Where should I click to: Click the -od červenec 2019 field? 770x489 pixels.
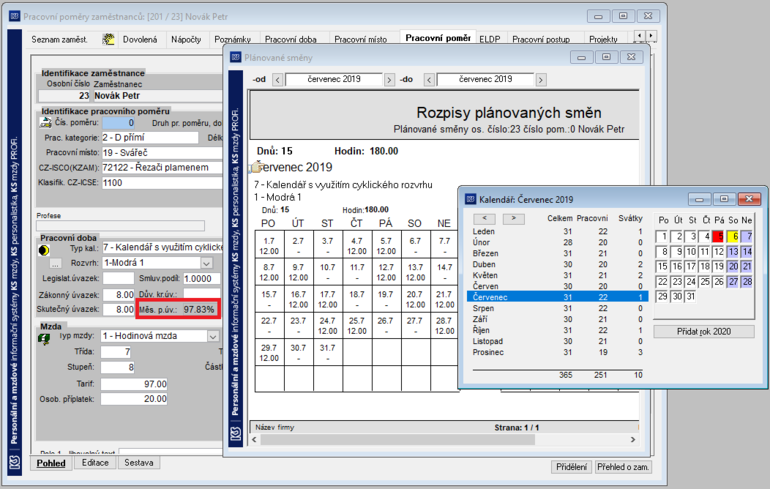(x=333, y=79)
